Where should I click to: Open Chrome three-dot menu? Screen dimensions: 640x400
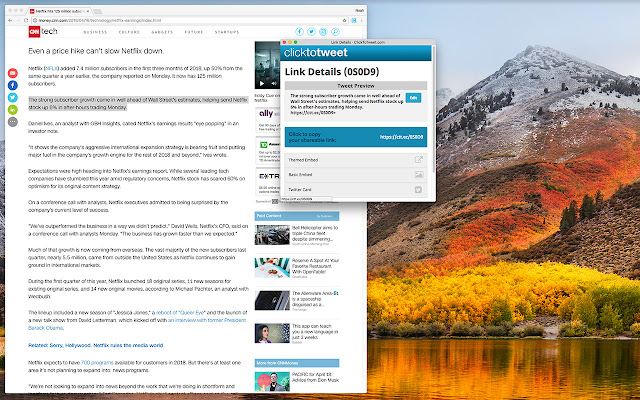[x=362, y=20]
